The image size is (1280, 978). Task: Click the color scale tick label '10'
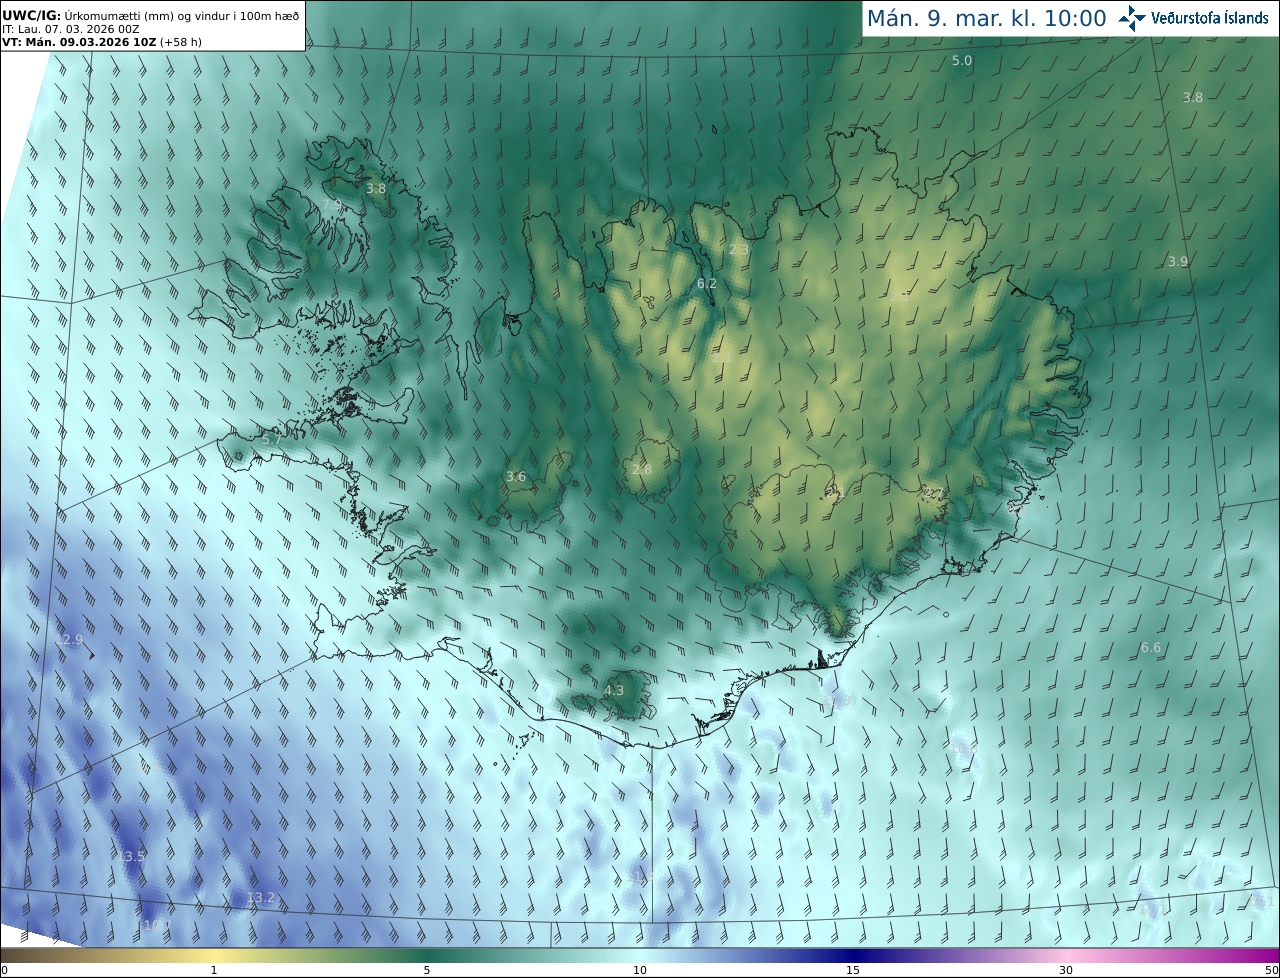click(640, 970)
